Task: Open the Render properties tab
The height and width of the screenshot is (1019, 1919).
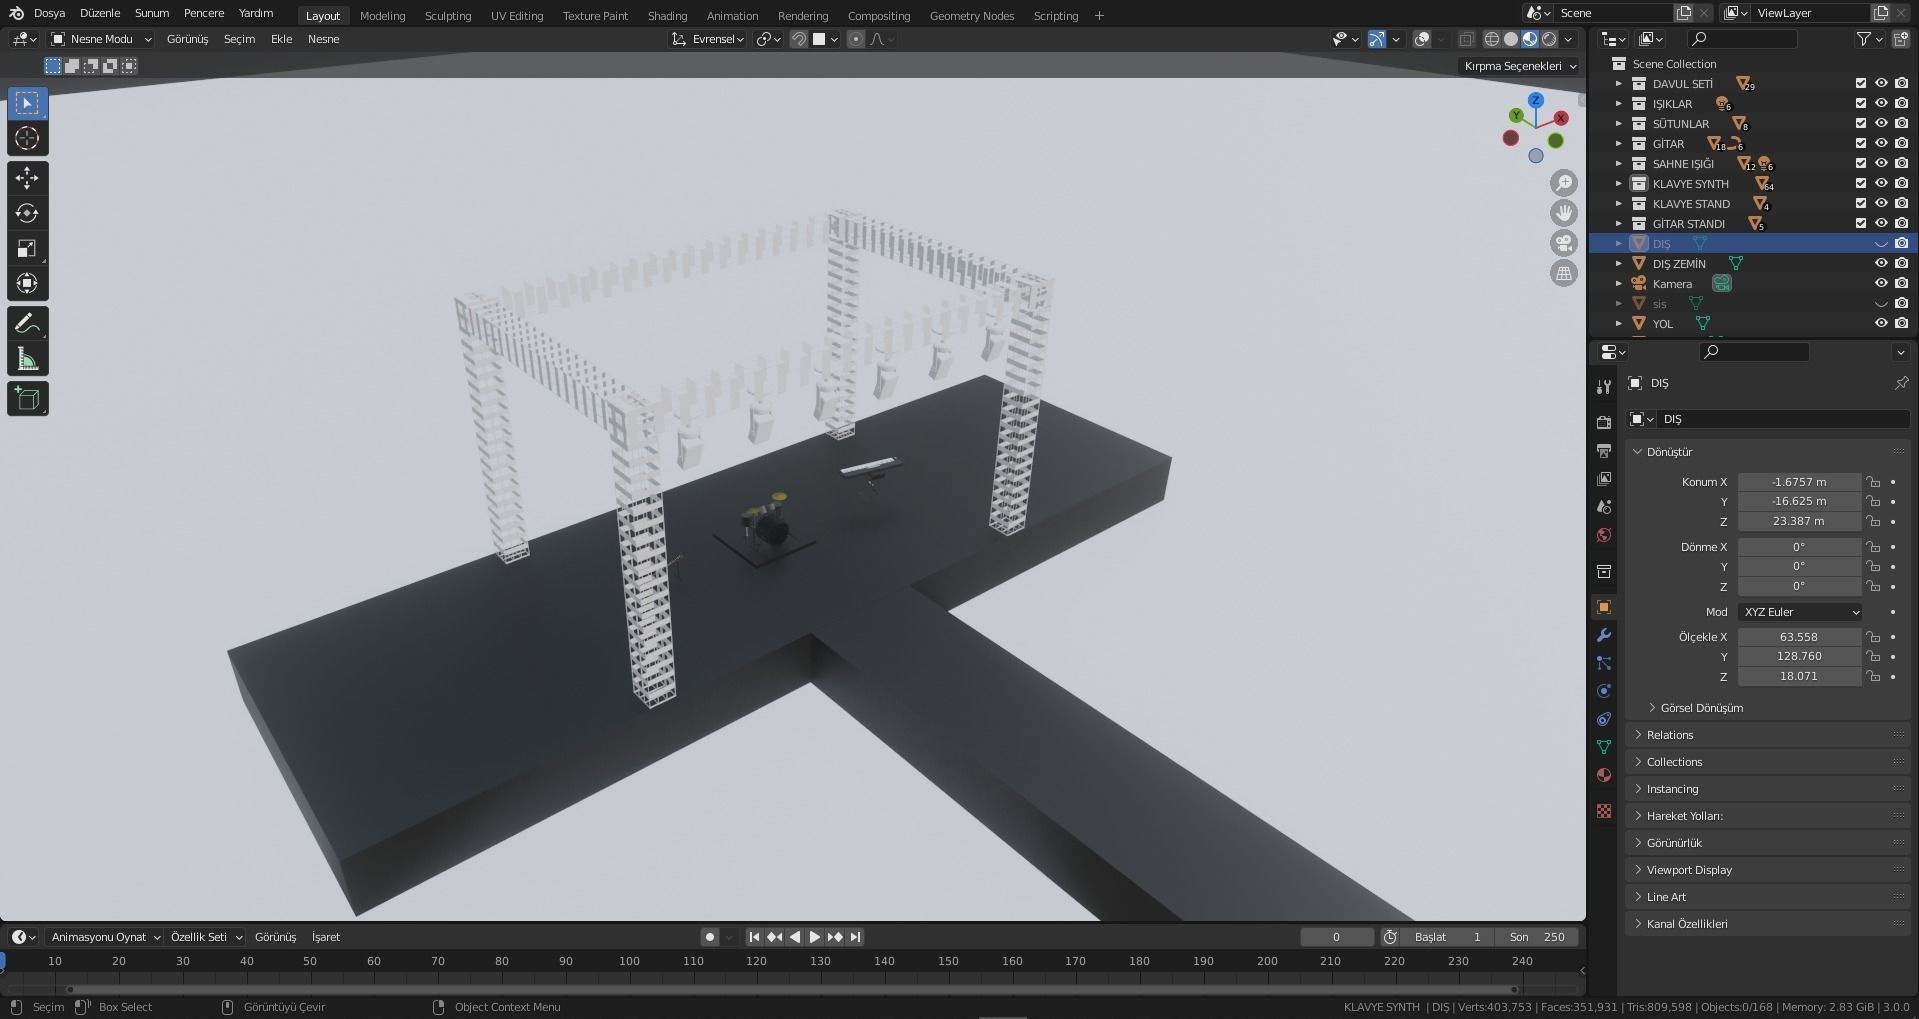Action: tap(1604, 423)
